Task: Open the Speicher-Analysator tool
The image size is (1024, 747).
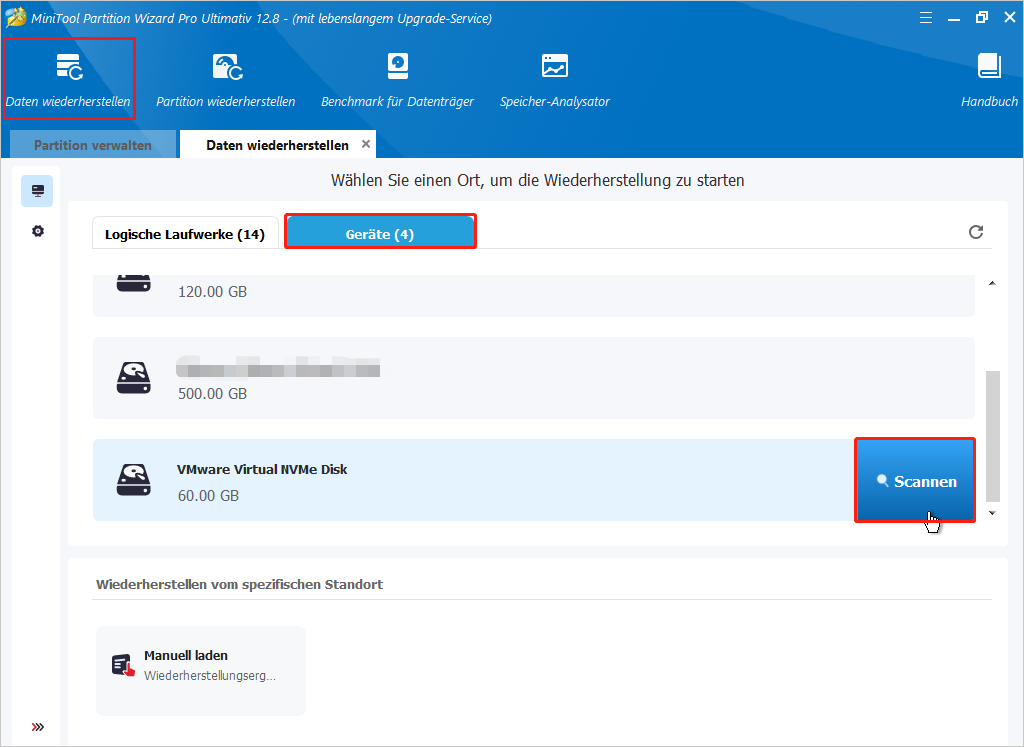Action: 554,78
